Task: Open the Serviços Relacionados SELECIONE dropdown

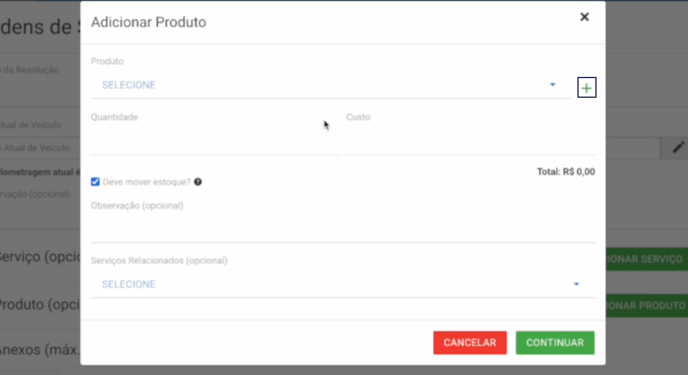Action: click(x=343, y=284)
